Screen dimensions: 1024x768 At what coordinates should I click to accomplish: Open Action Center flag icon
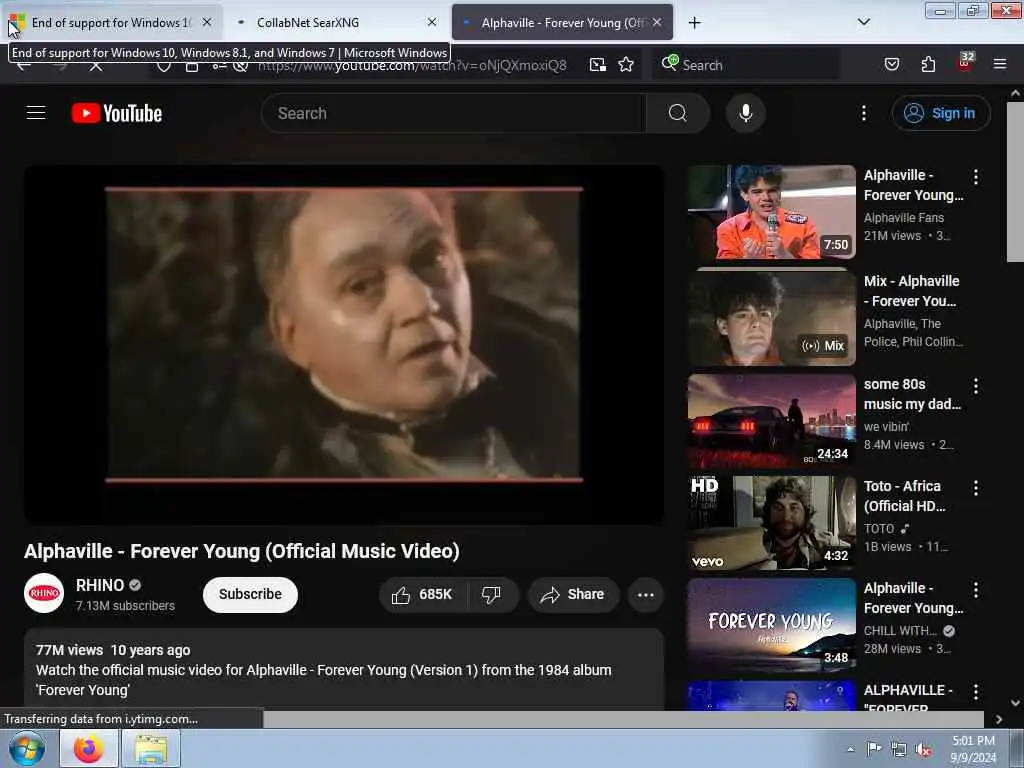874,749
